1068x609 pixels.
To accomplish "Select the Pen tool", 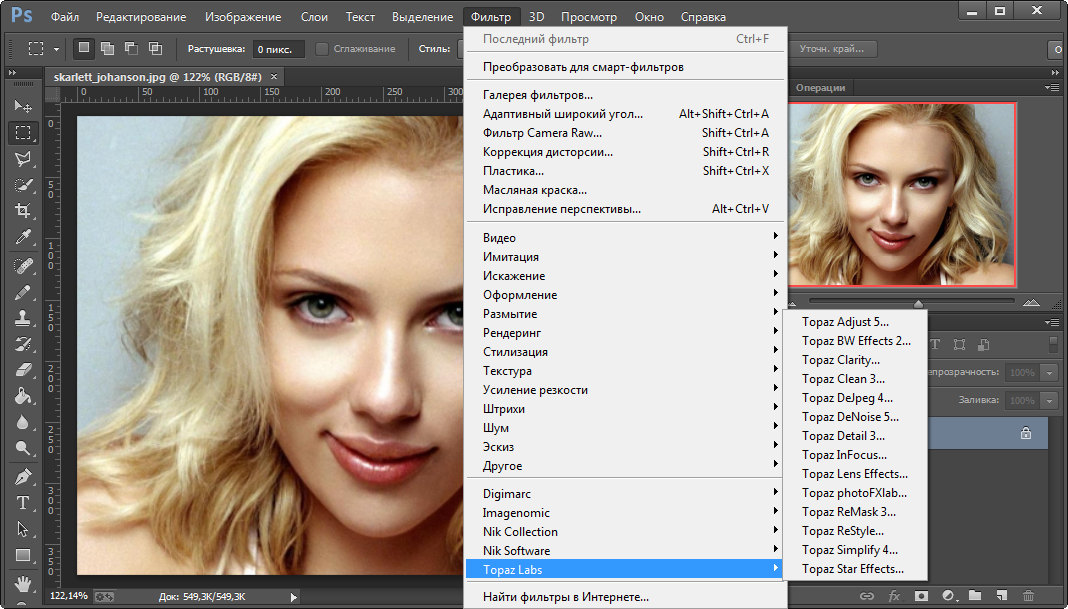I will pos(23,476).
